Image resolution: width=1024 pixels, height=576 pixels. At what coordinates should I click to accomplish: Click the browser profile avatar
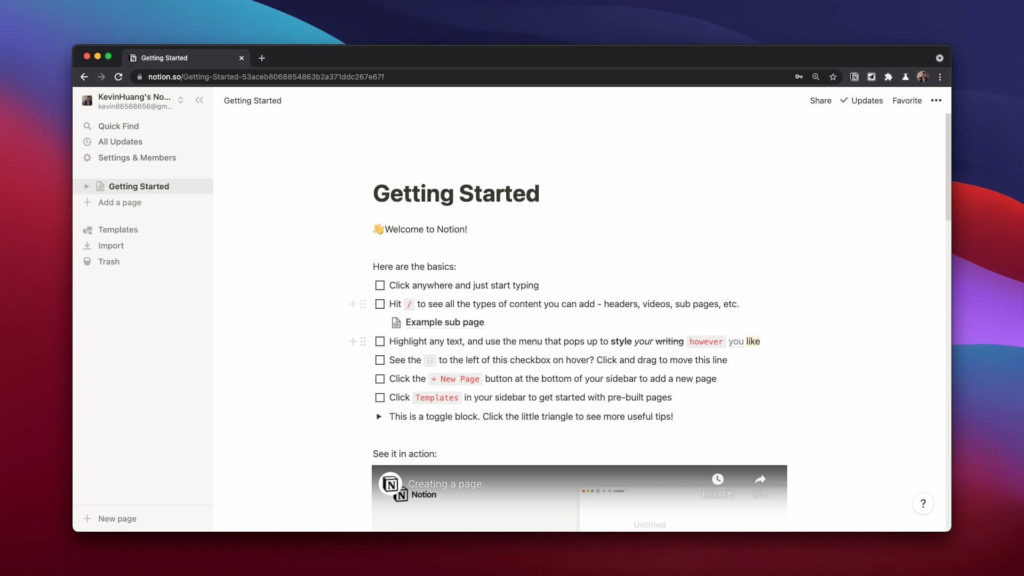pyautogui.click(x=922, y=76)
